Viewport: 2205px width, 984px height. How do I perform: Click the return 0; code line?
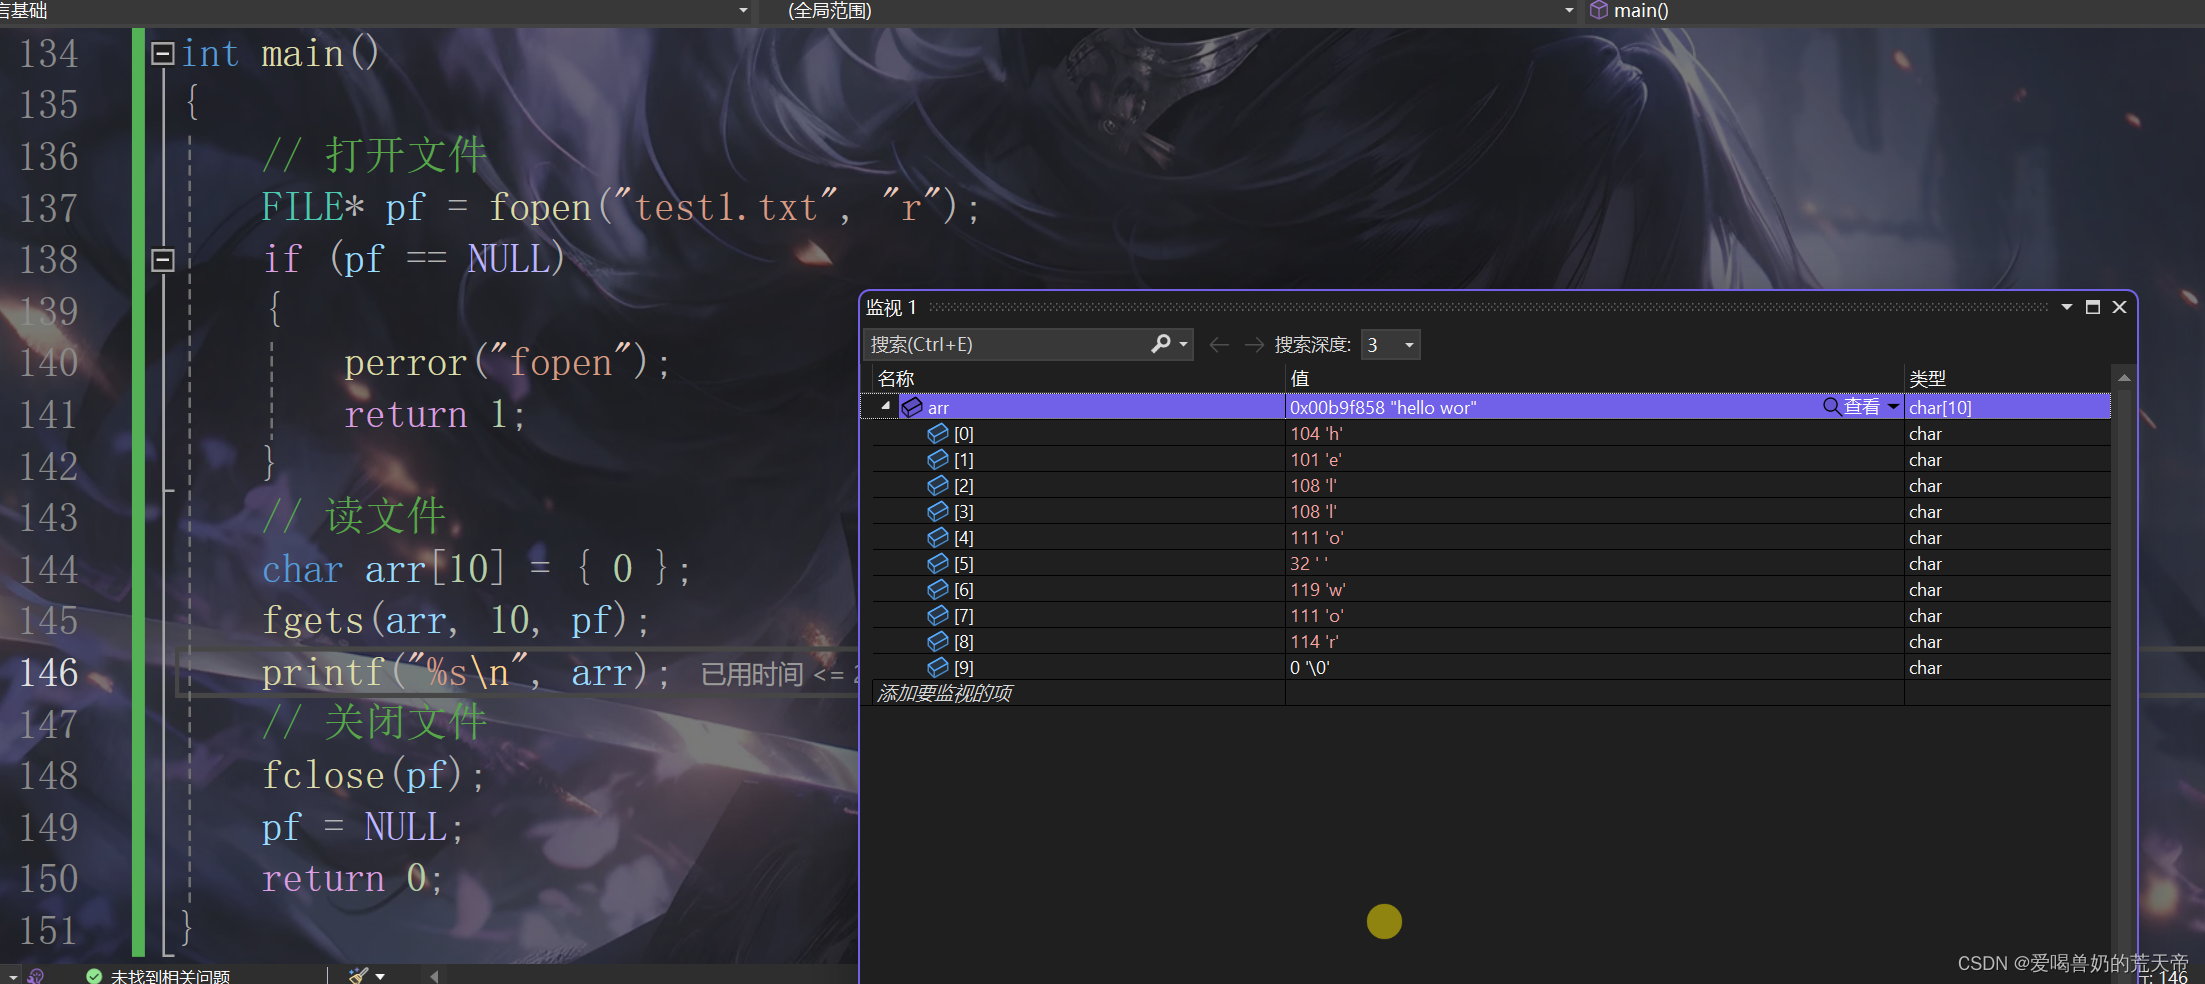[x=352, y=878]
